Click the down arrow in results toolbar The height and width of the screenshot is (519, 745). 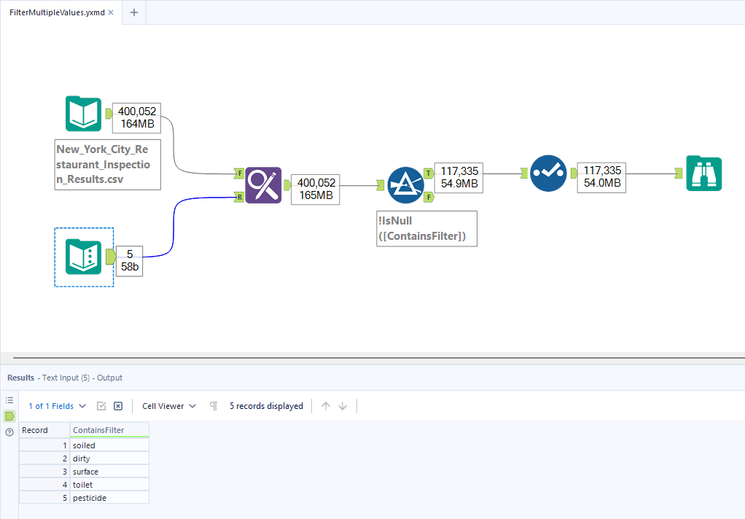tap(343, 406)
